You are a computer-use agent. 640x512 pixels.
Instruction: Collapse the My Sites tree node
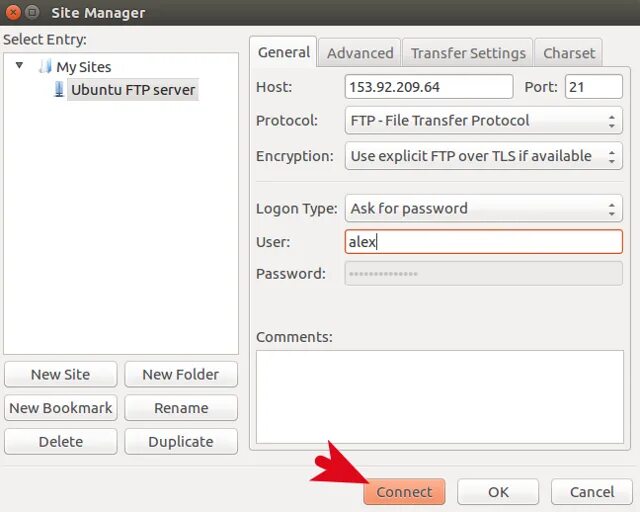pyautogui.click(x=19, y=65)
